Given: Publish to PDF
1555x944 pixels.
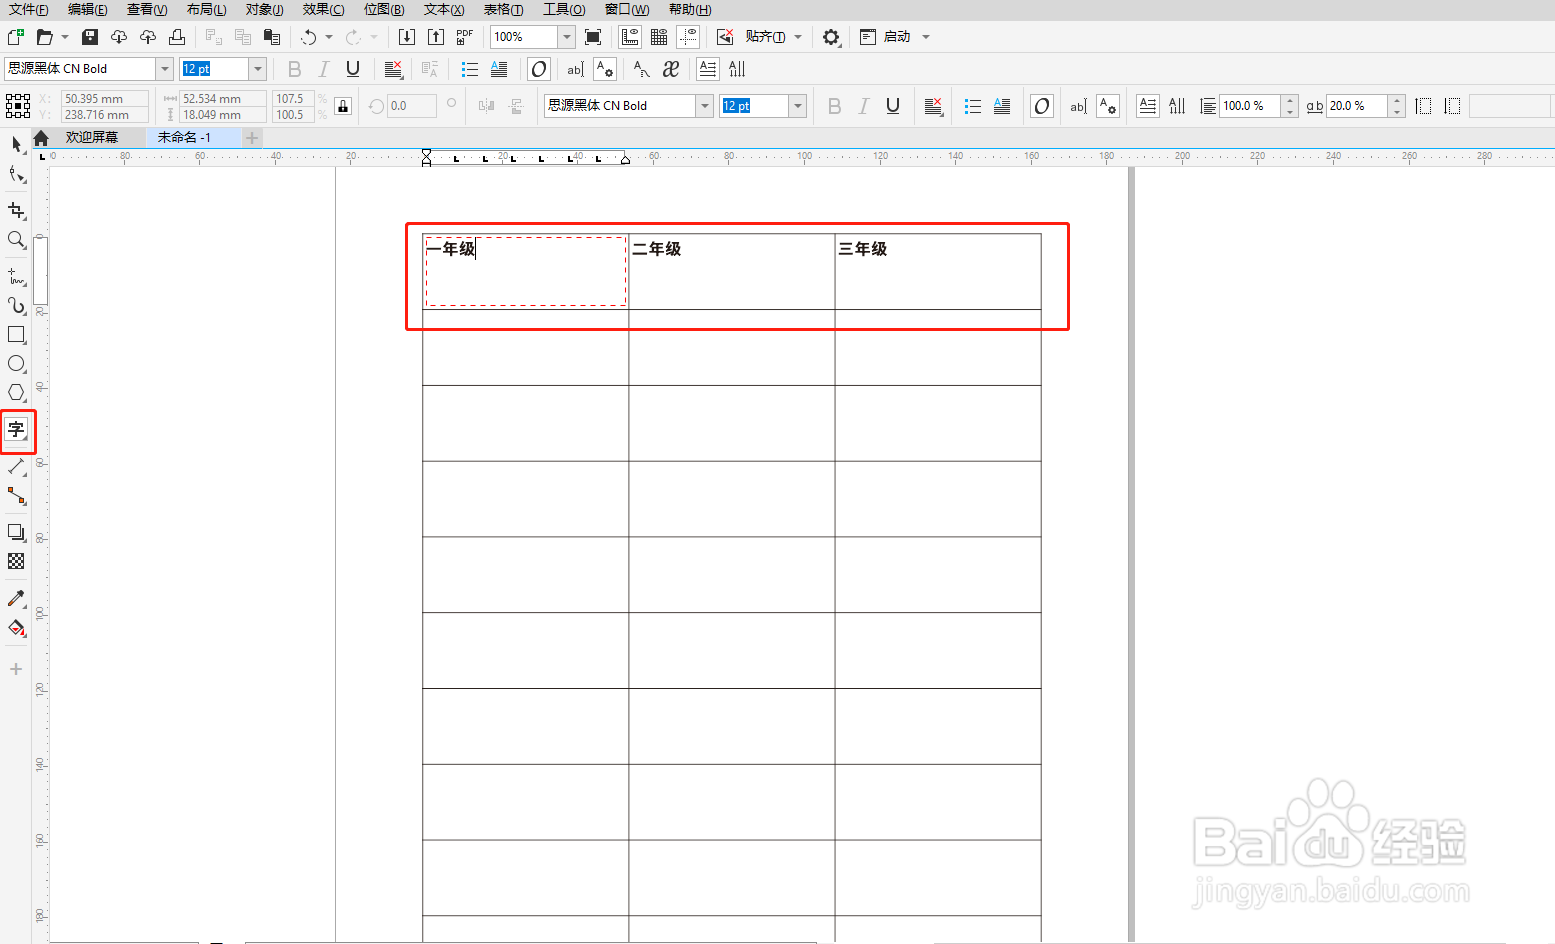Looking at the screenshot, I should point(465,37).
